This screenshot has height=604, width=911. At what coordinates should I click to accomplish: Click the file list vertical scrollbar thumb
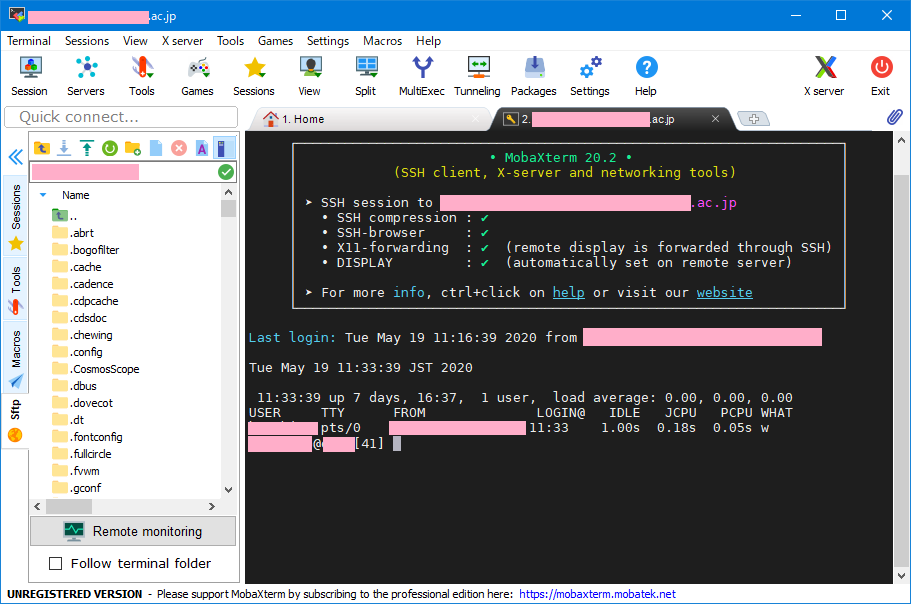pos(228,208)
